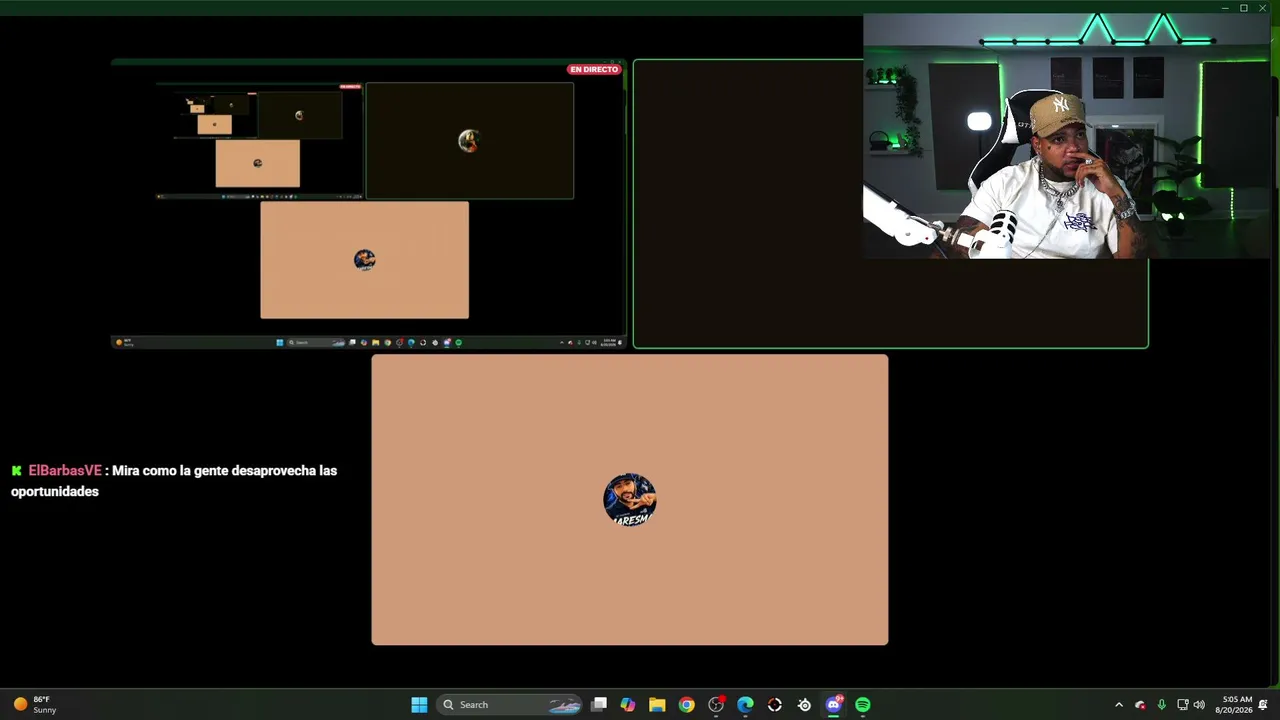Click the green microphone tray icon

pyautogui.click(x=1161, y=705)
